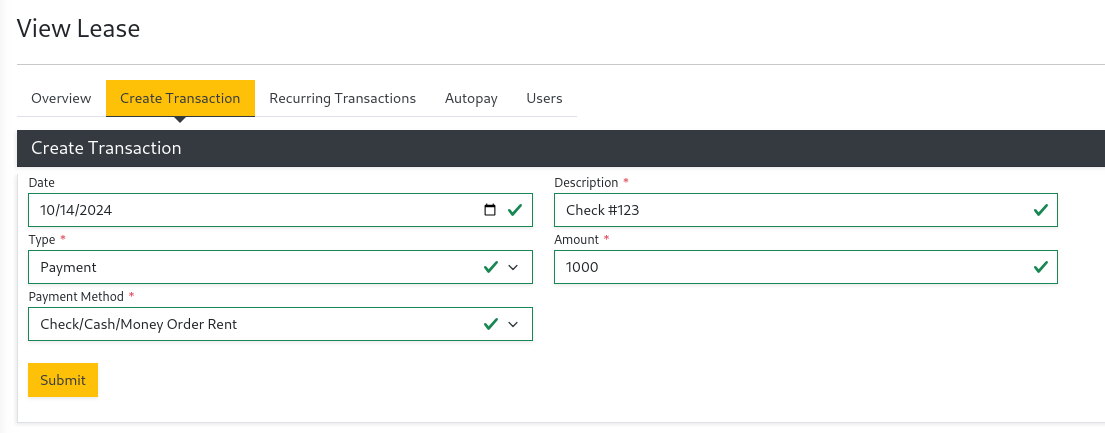
Task: Select the Create Transaction tab
Action: pyautogui.click(x=180, y=98)
